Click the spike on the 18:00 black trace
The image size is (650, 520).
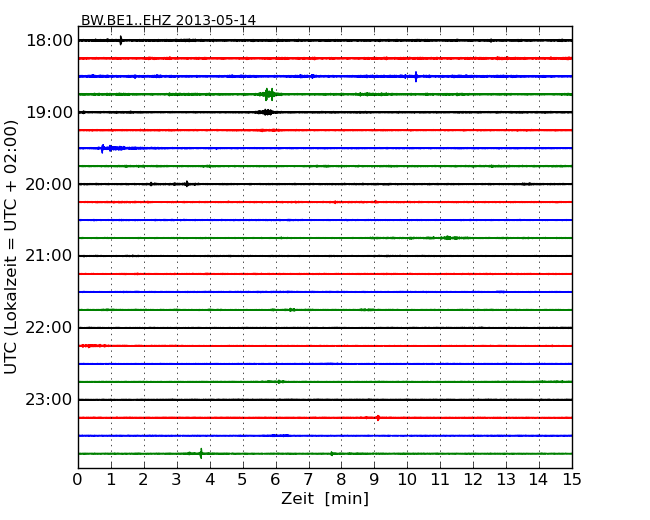[121, 40]
